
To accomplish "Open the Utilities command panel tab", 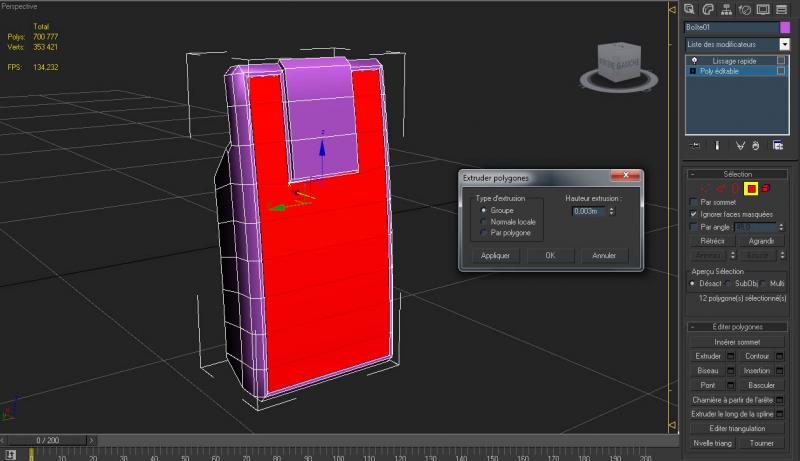I will (x=781, y=9).
